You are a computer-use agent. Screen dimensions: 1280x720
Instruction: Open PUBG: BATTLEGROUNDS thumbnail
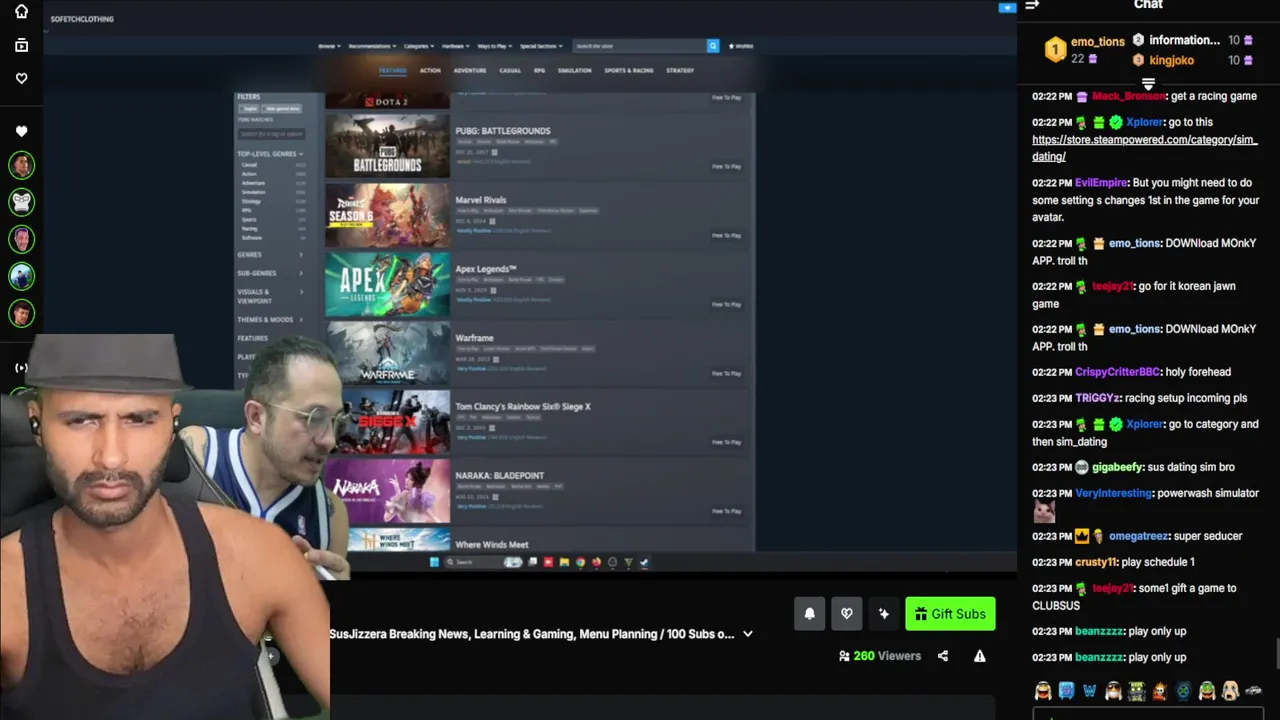(388, 147)
